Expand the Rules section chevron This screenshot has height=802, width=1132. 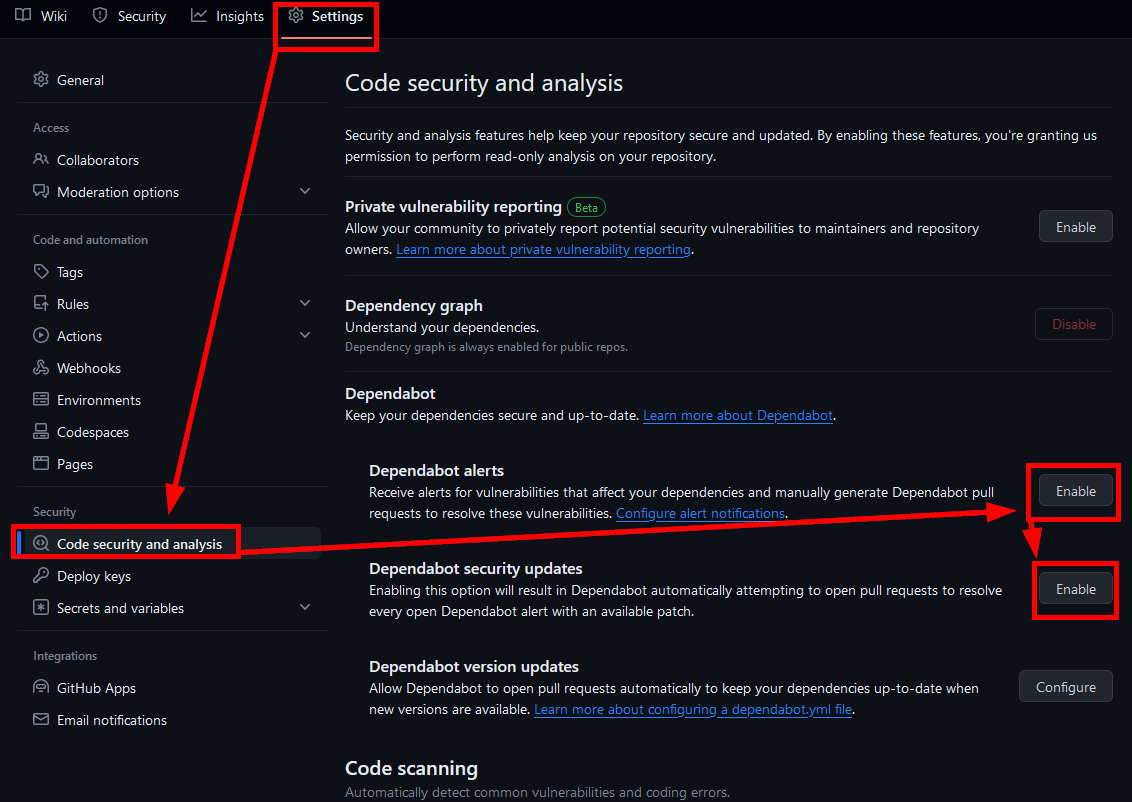coord(305,303)
